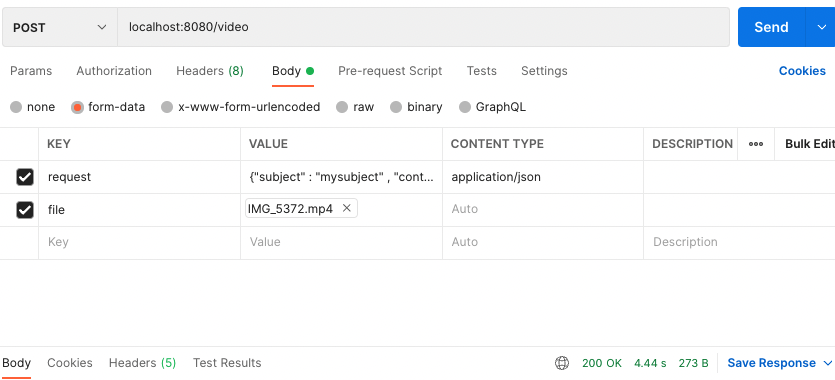Select the form-data radio button
This screenshot has width=835, height=380.
pos(77,107)
